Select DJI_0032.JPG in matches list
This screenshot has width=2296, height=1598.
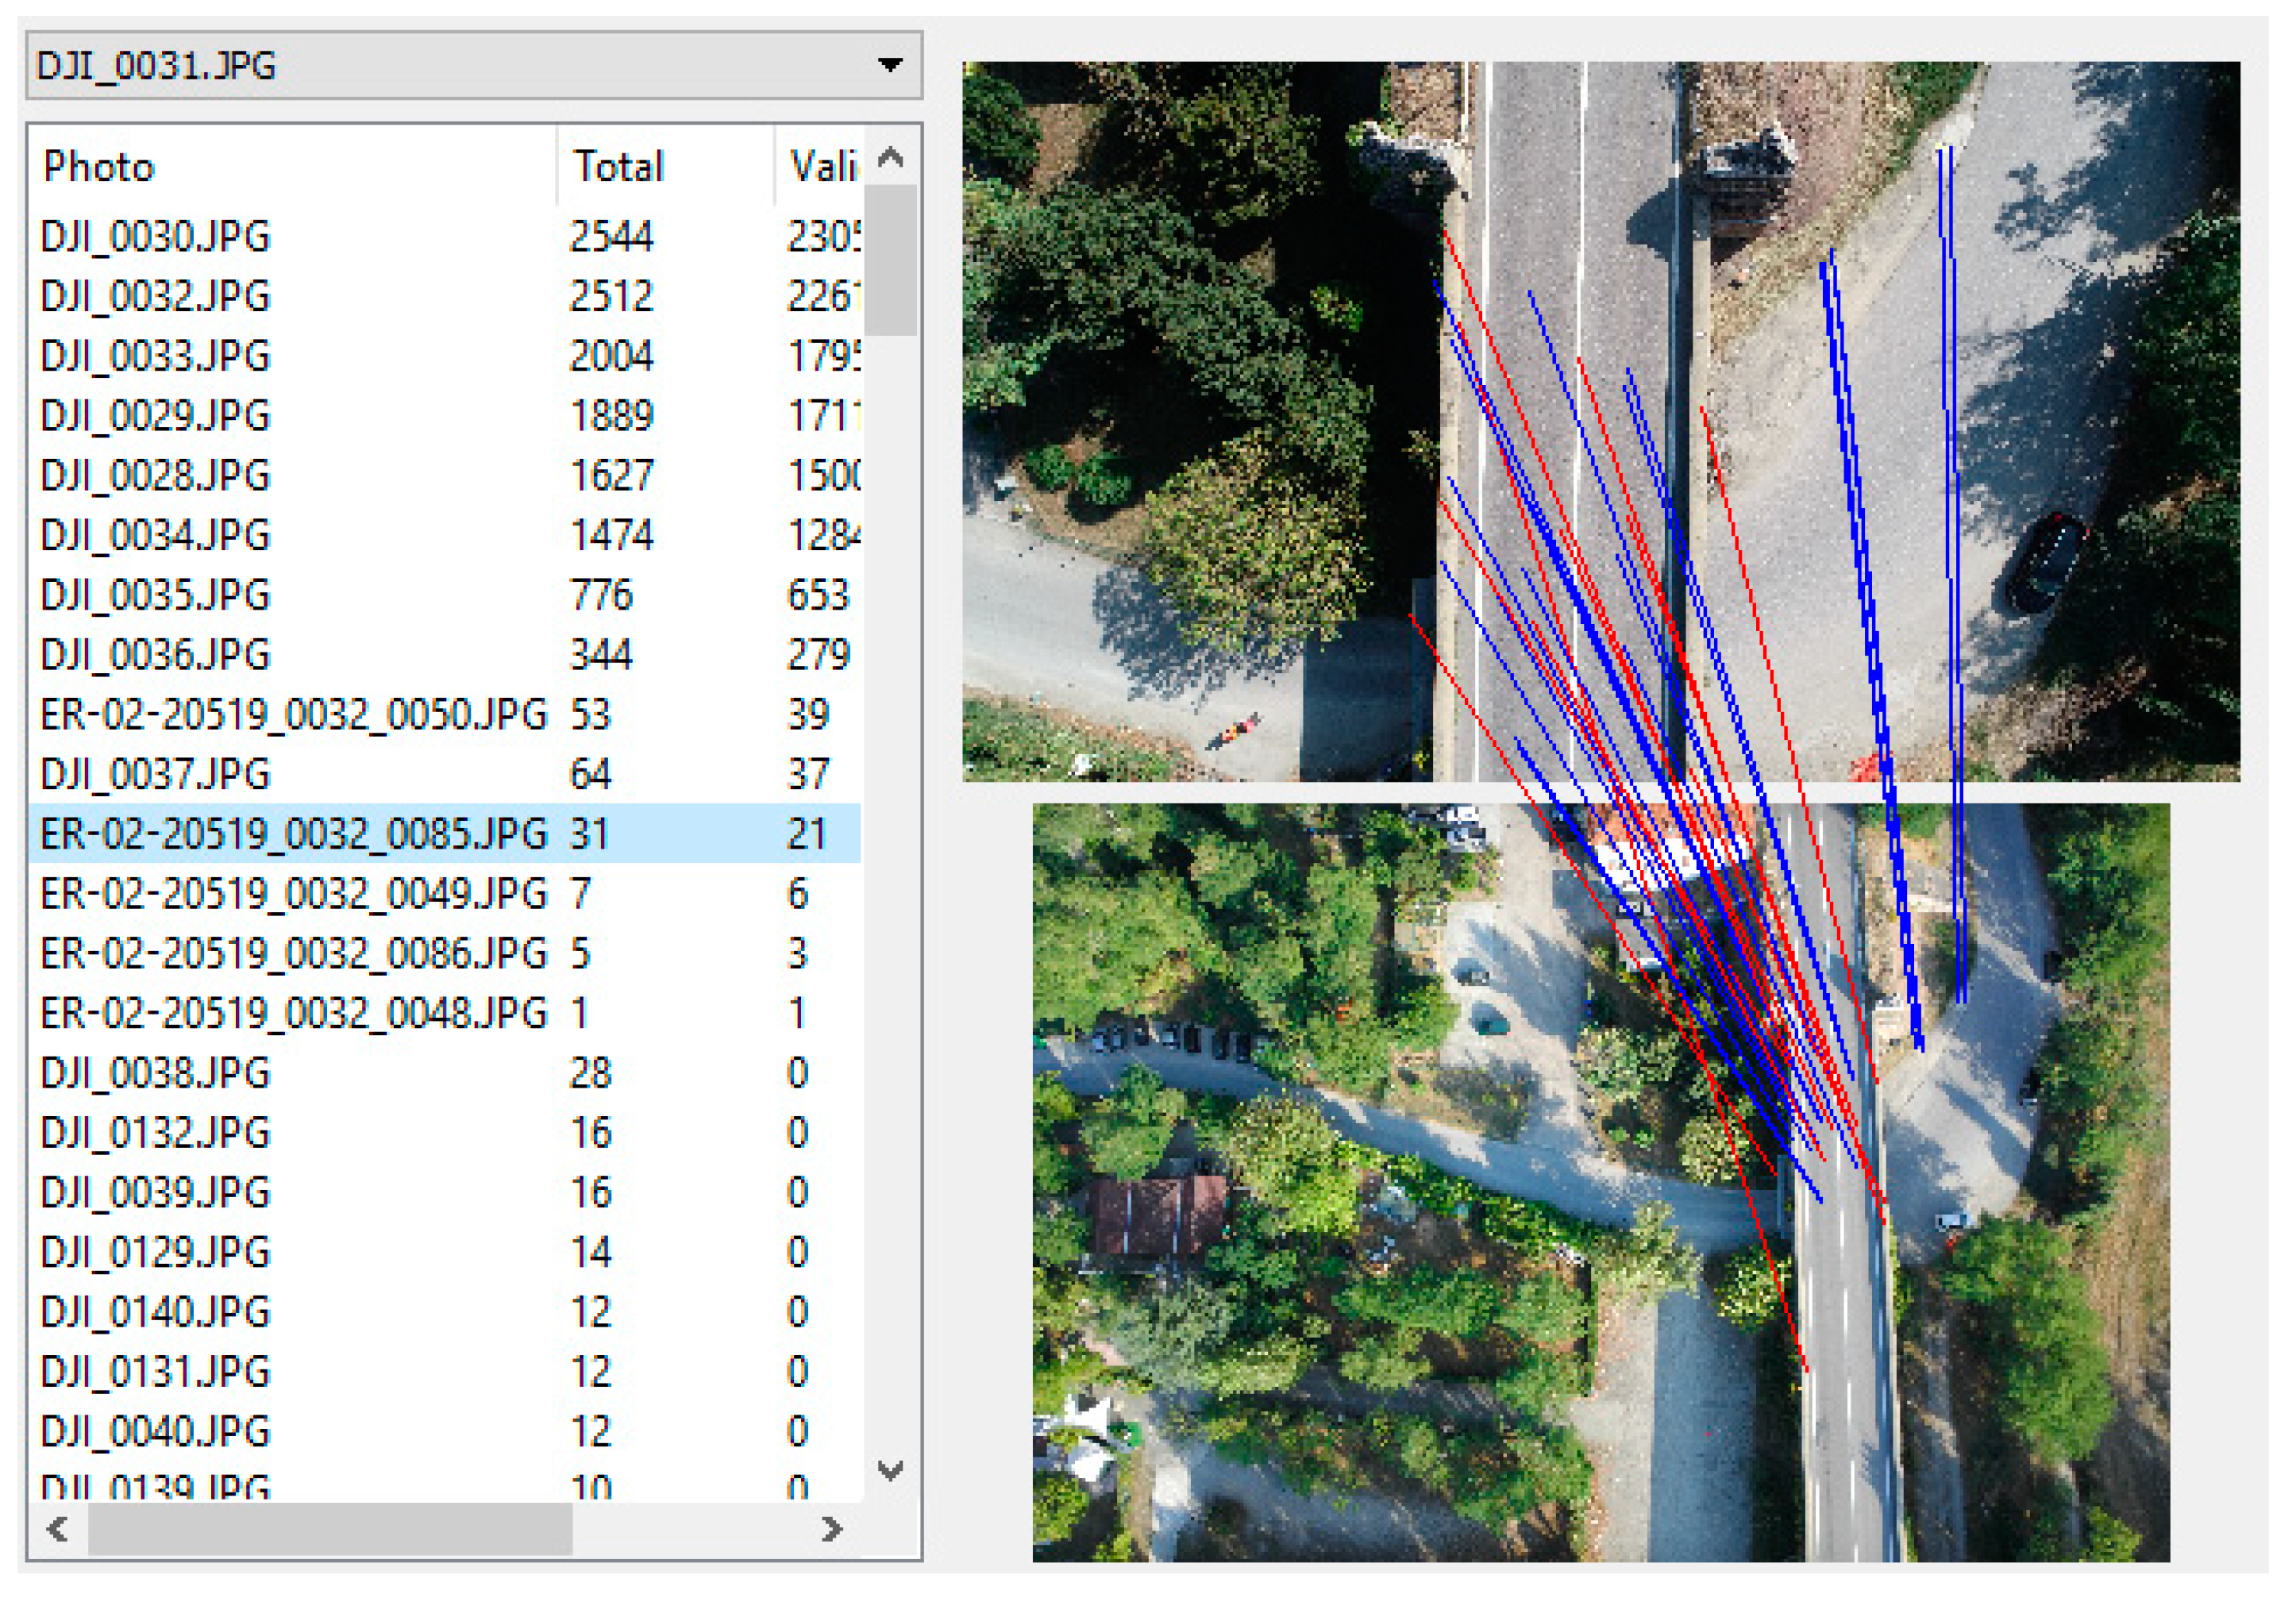[155, 297]
